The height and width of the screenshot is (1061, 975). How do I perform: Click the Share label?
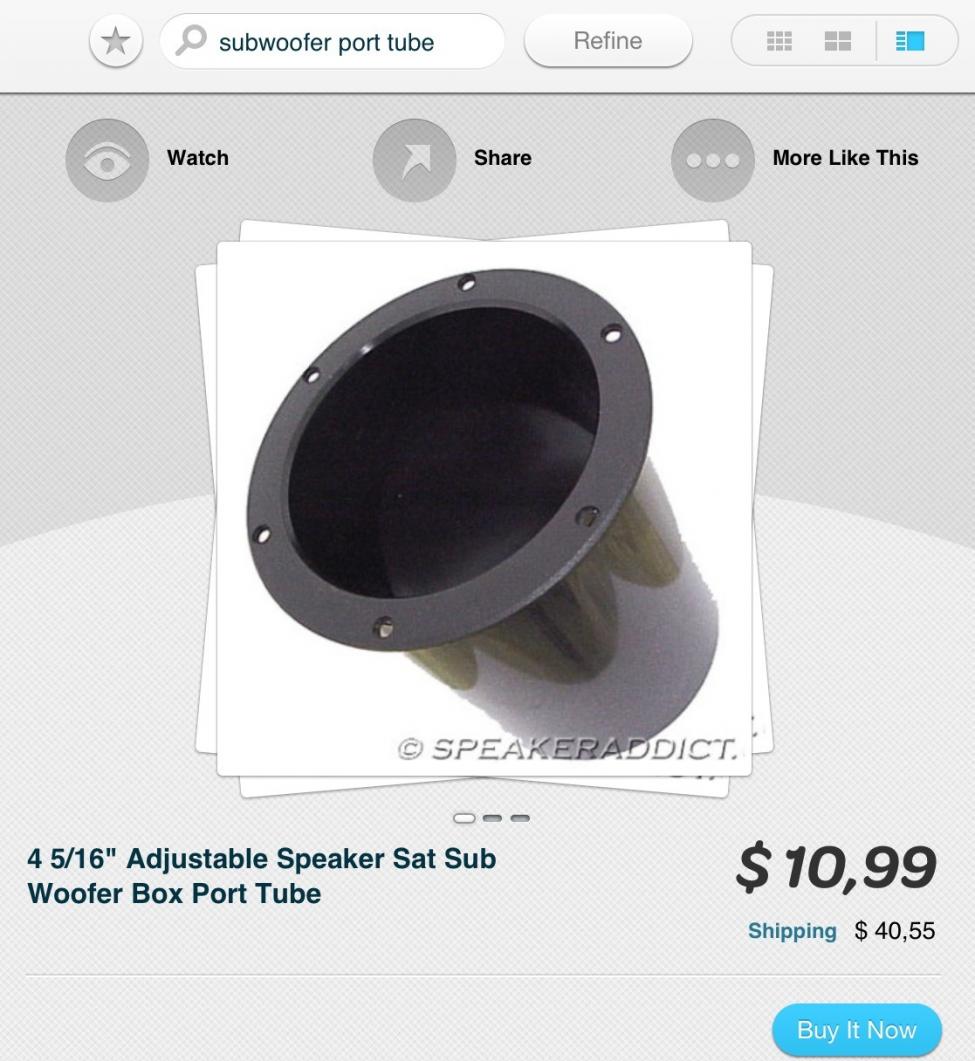pos(503,158)
